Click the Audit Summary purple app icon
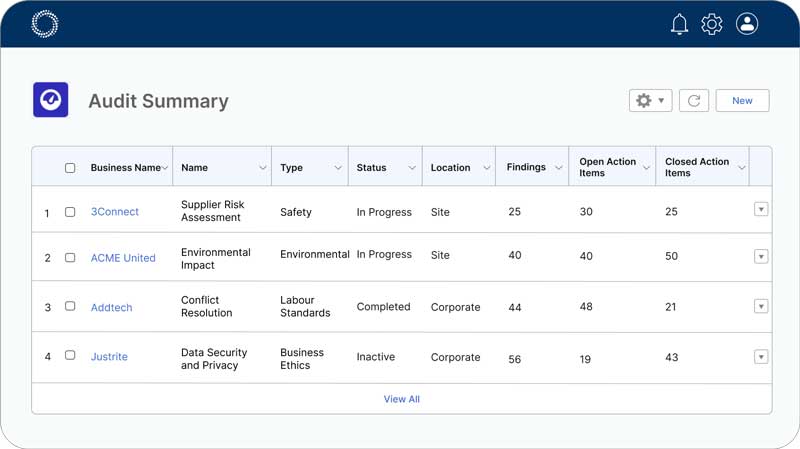800x449 pixels. pos(51,100)
